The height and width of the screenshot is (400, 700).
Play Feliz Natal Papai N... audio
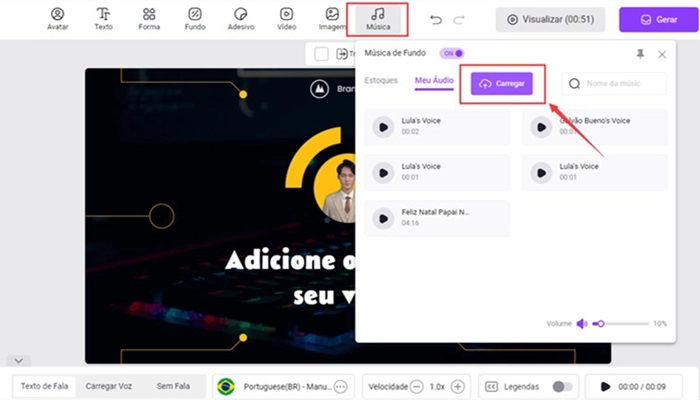click(383, 219)
